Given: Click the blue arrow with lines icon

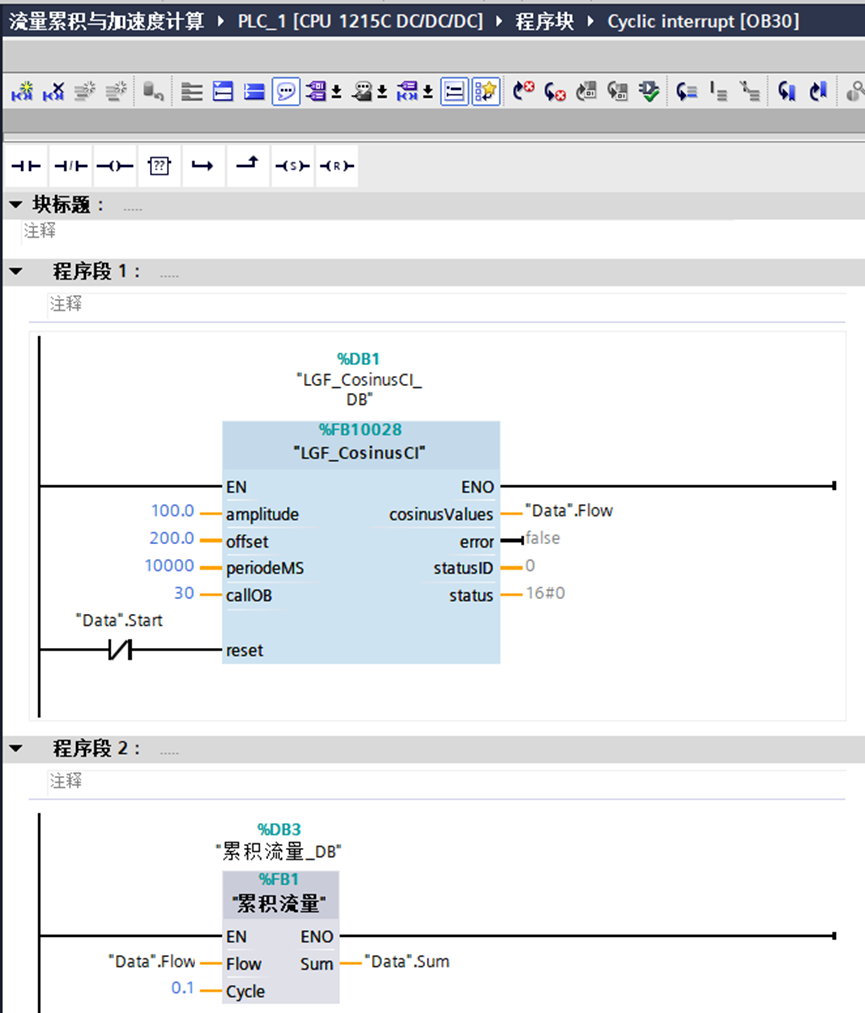Looking at the screenshot, I should coord(687,92).
